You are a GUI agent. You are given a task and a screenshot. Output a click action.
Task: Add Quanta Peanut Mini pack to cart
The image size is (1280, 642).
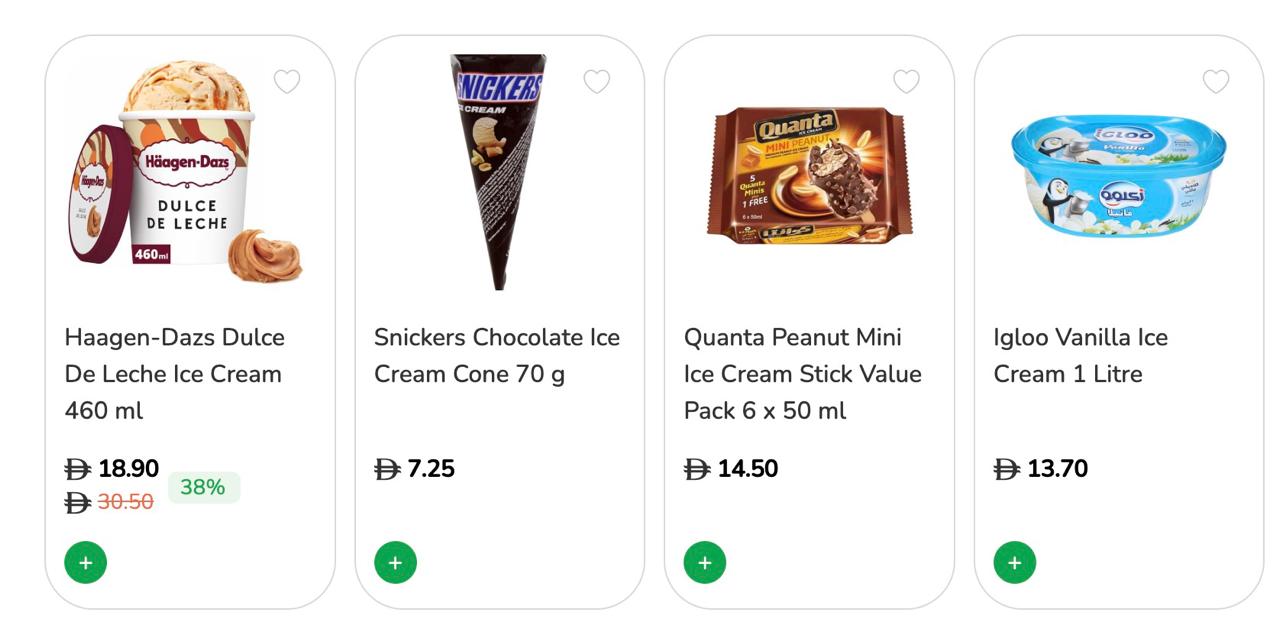[x=705, y=563]
